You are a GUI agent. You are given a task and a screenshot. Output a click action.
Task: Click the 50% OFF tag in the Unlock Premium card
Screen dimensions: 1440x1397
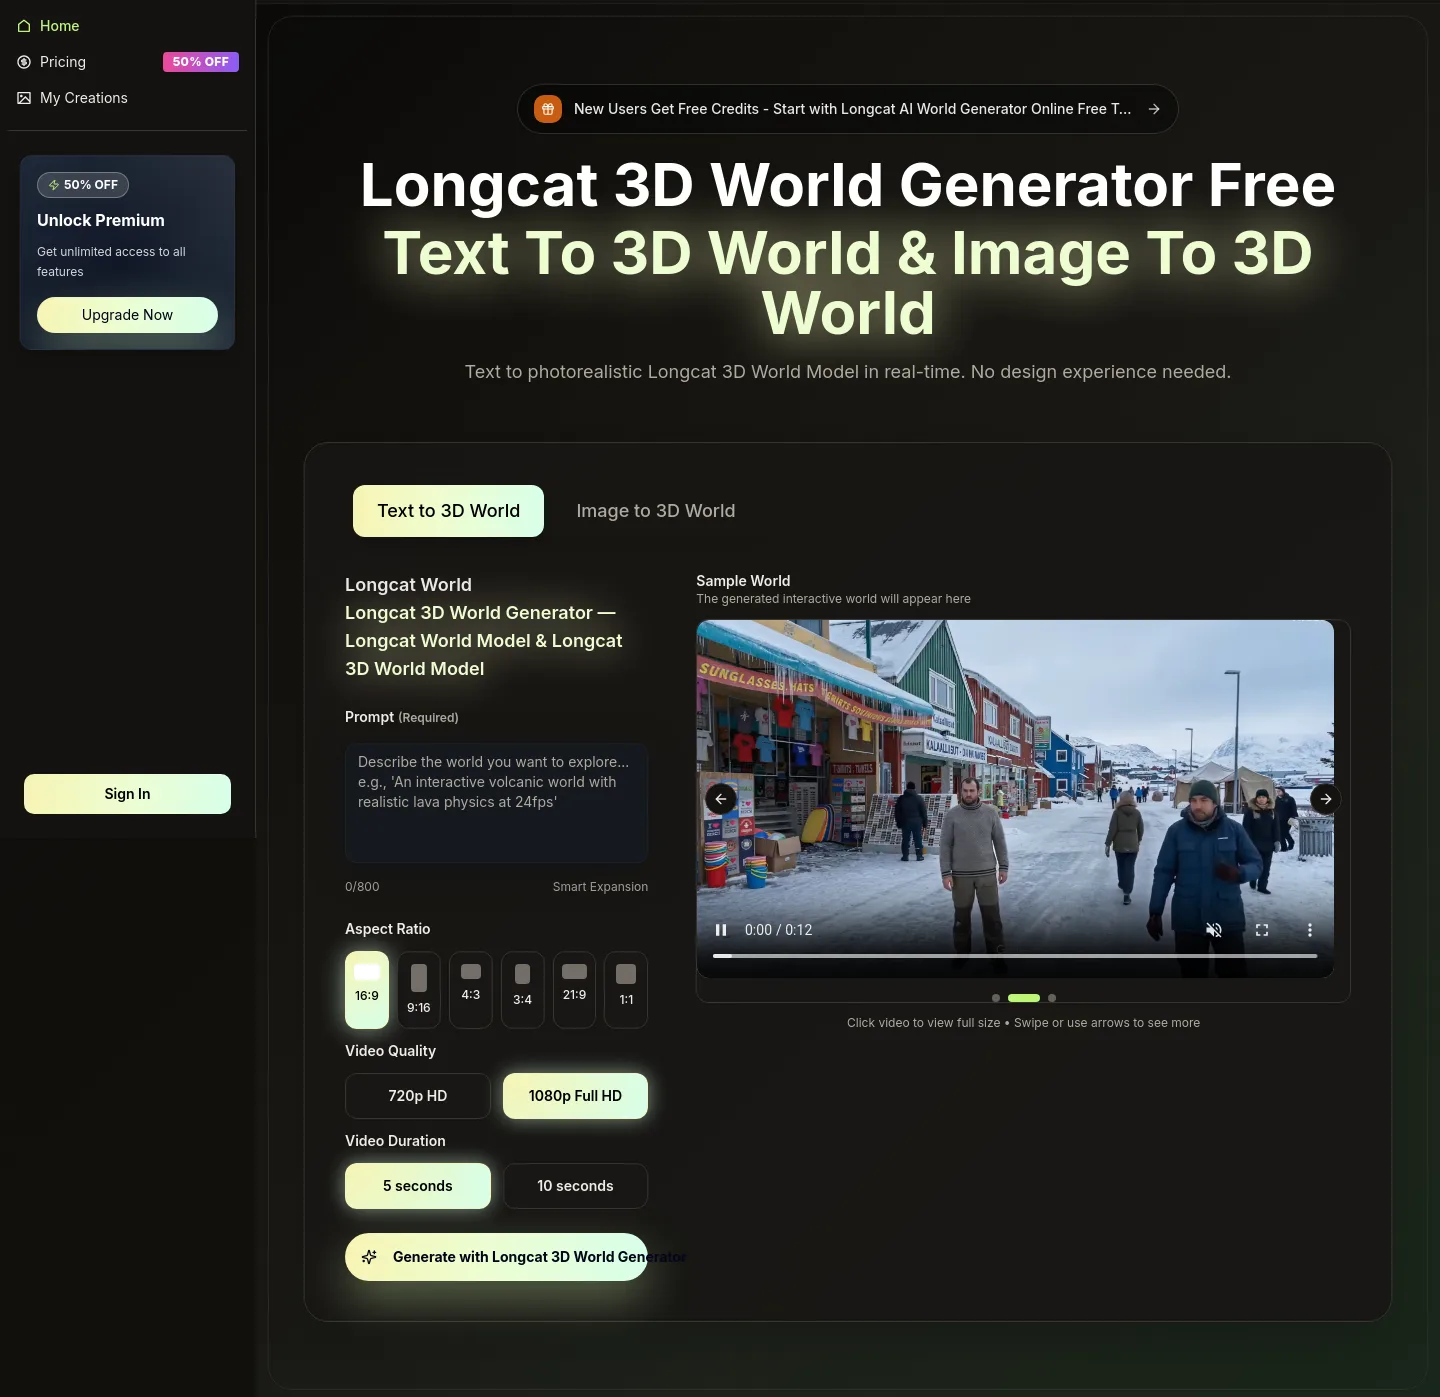pos(83,185)
